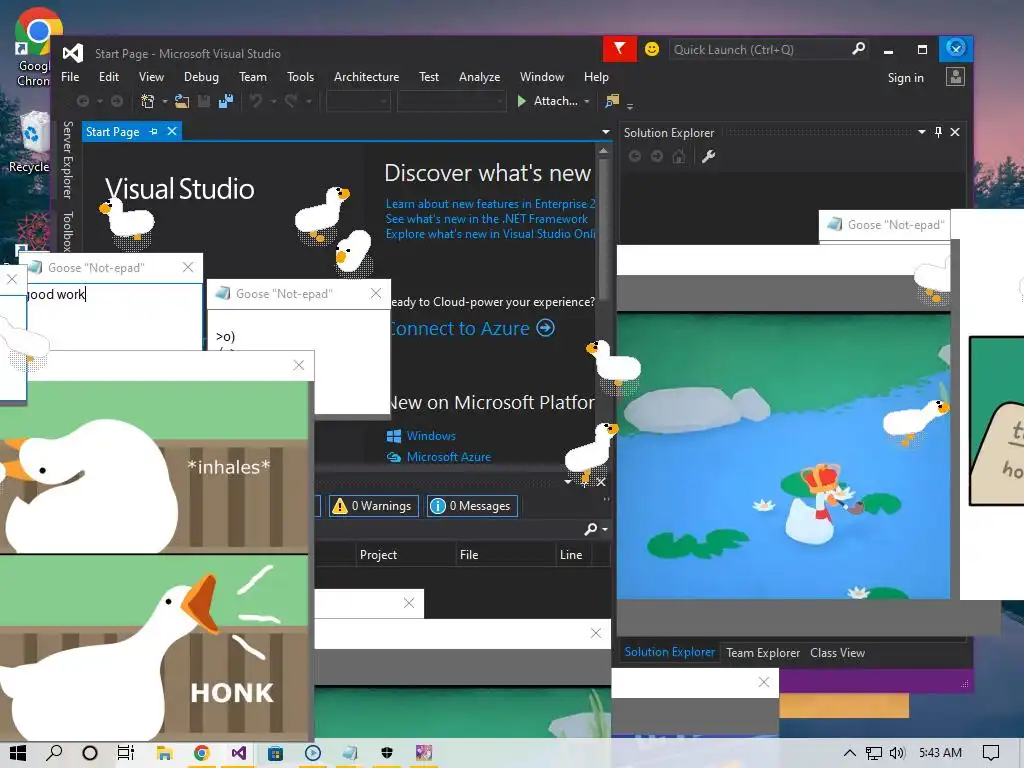This screenshot has width=1024, height=768.
Task: Click Visual Studio taskbar icon
Action: point(239,753)
